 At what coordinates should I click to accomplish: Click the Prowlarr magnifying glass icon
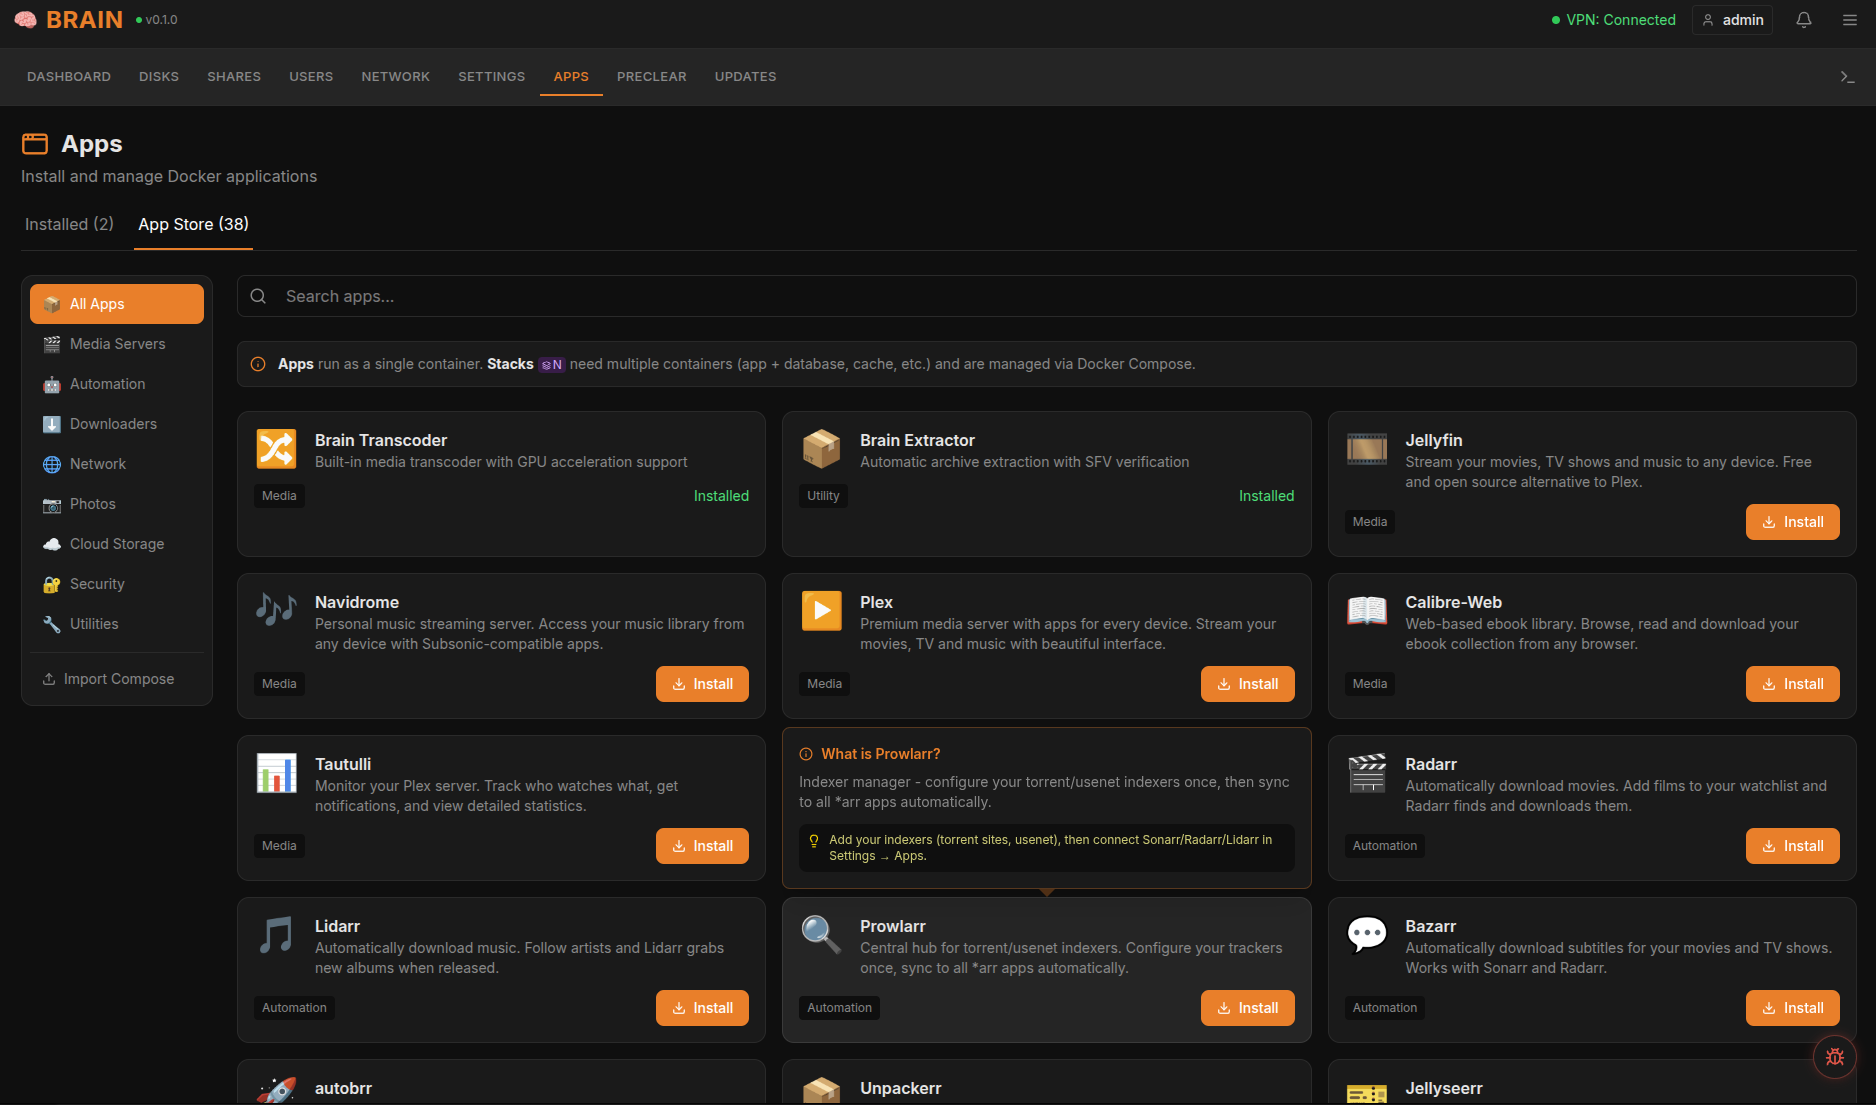[821, 935]
